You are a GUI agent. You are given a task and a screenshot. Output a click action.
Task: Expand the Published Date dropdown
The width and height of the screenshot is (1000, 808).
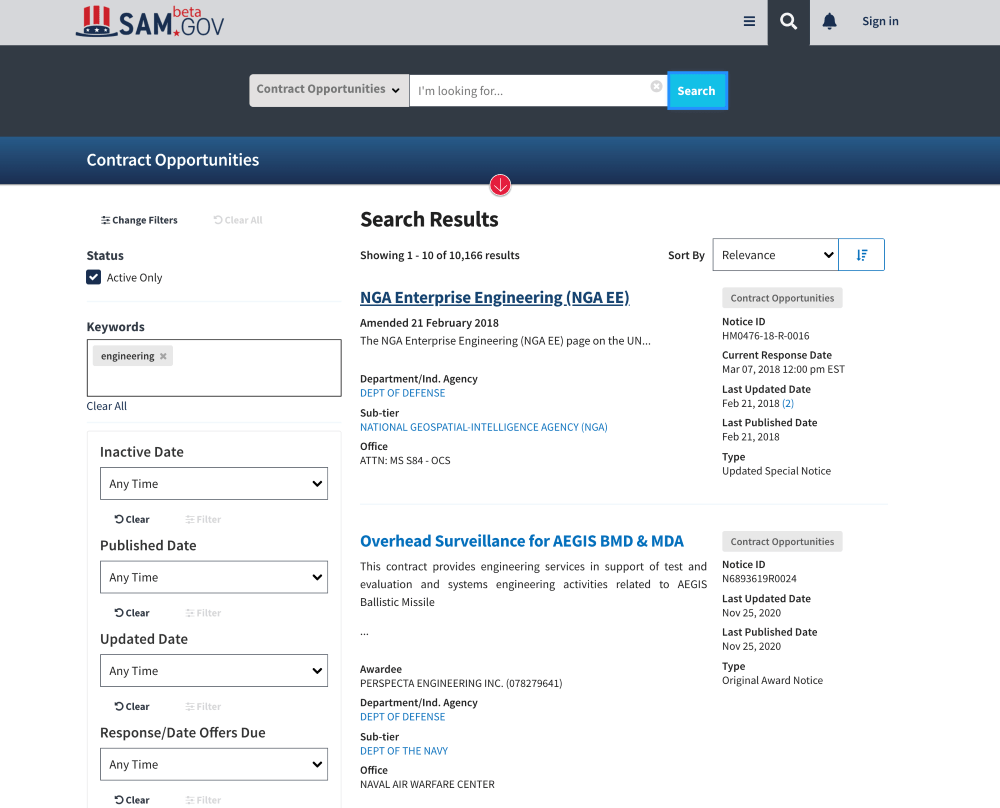pyautogui.click(x=214, y=577)
